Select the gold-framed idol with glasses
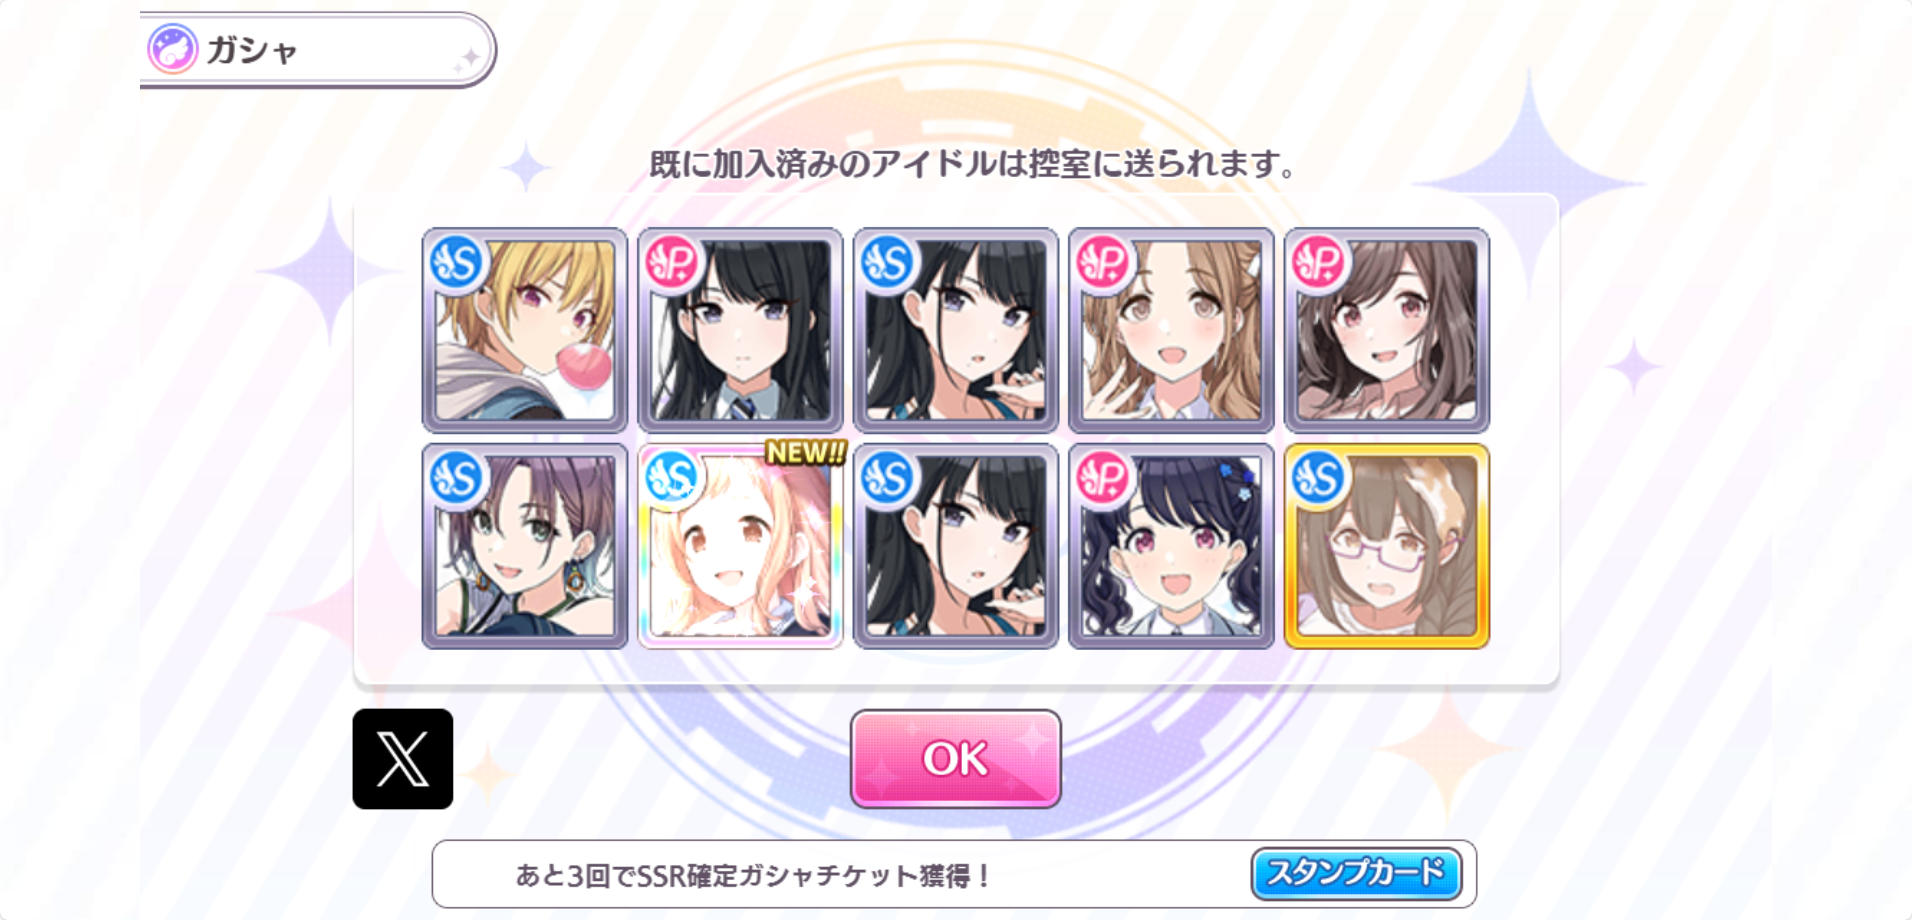The width and height of the screenshot is (1912, 920). point(1387,546)
